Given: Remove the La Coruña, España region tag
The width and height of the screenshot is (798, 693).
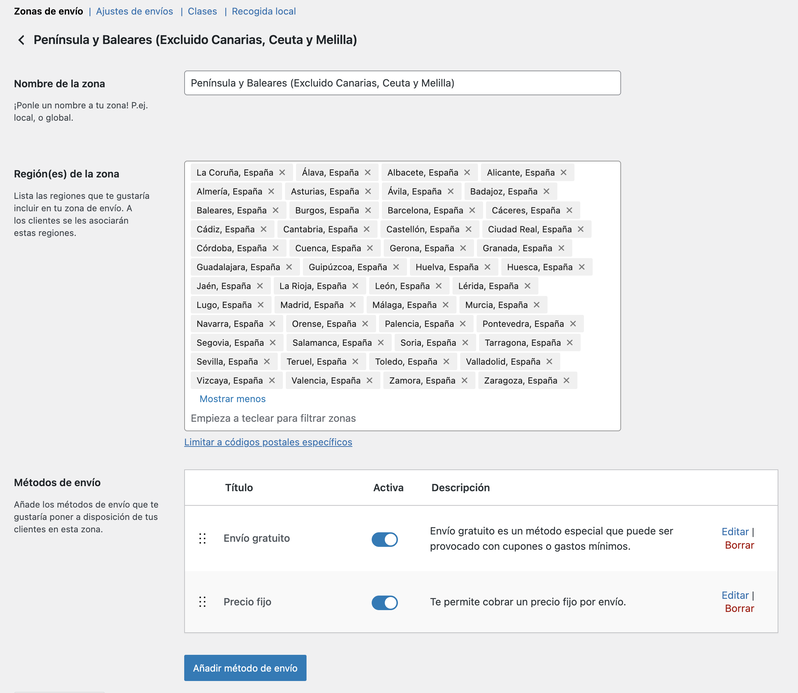Looking at the screenshot, I should click(x=282, y=172).
